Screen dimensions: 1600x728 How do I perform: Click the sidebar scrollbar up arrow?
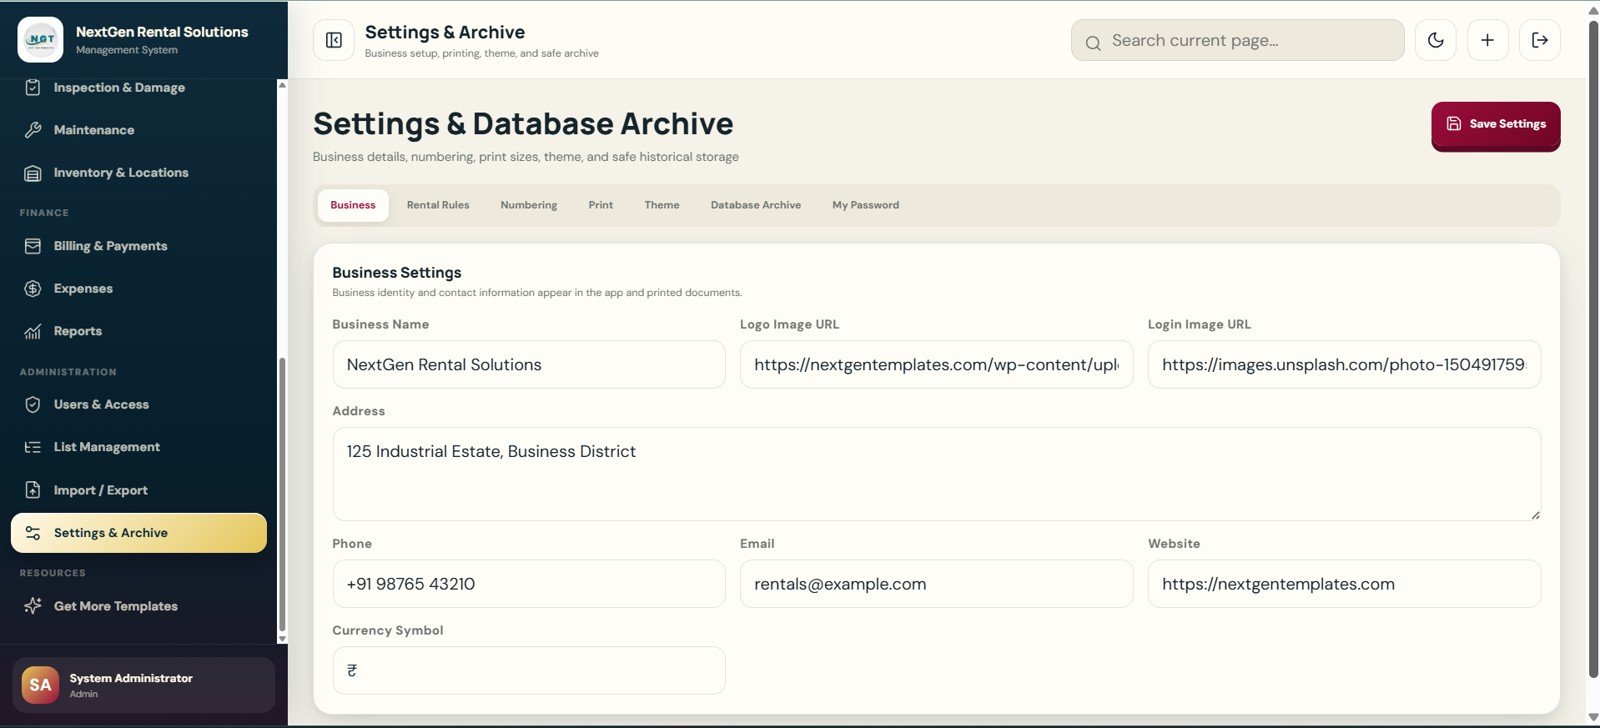click(x=282, y=85)
